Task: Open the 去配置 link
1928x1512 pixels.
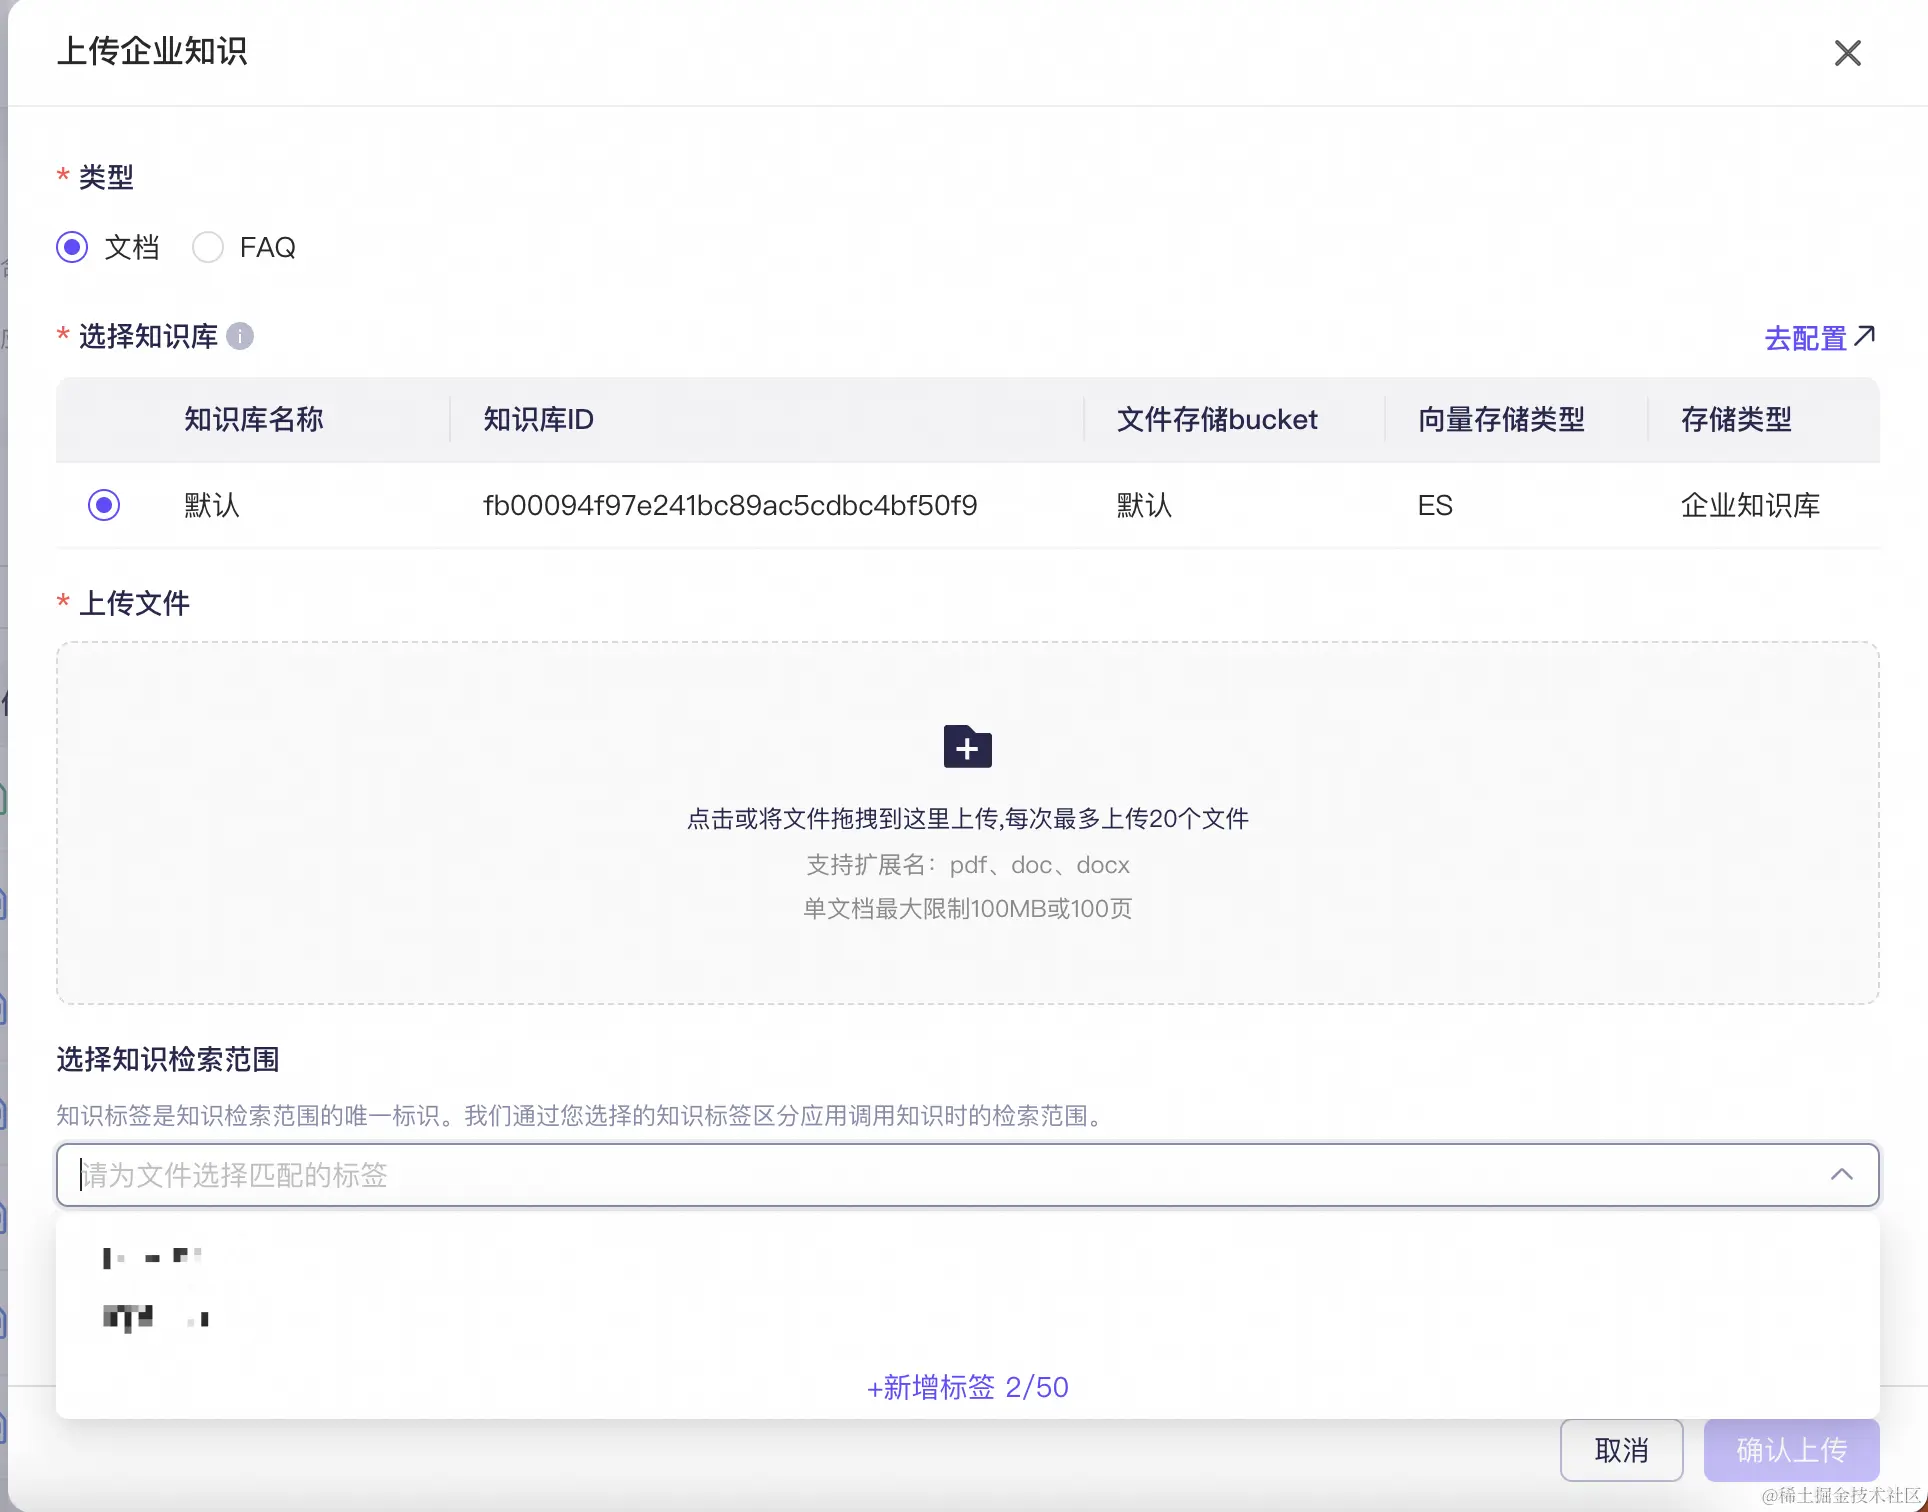Action: click(1805, 338)
